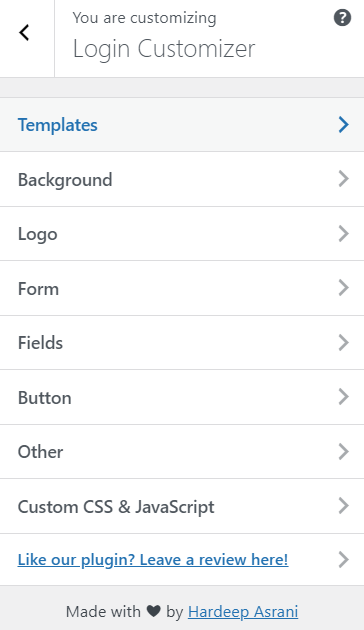Select the Logo section label
The image size is (364, 630).
coord(37,234)
